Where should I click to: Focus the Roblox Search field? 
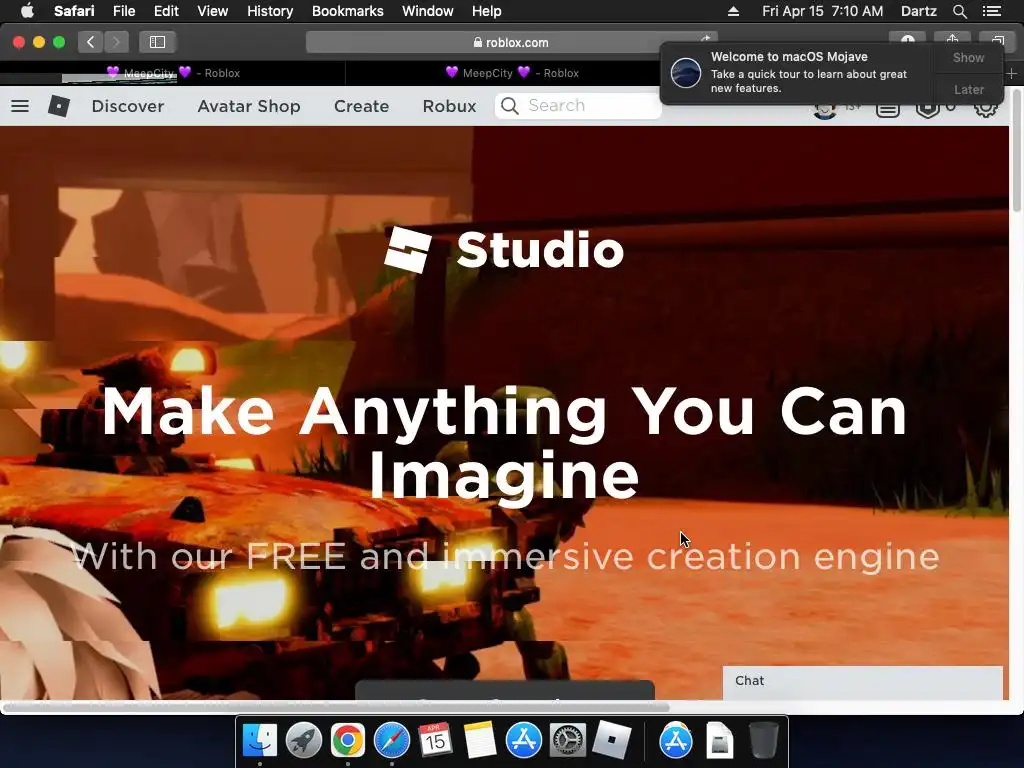[578, 106]
